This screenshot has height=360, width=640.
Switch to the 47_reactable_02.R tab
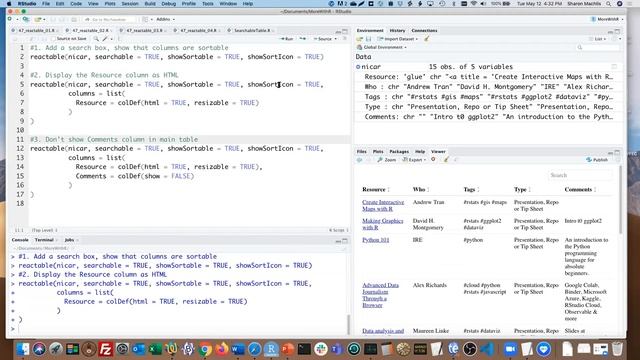pos(90,30)
